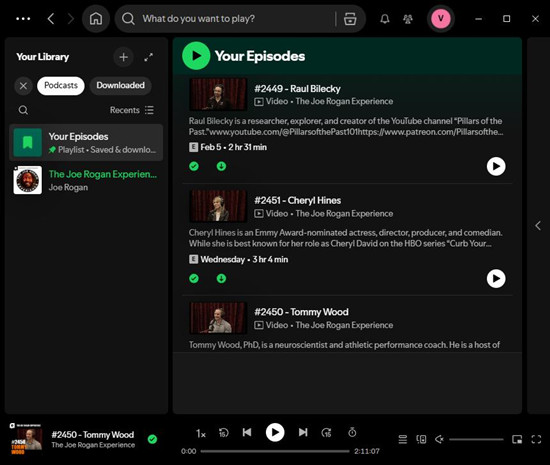This screenshot has width=550, height=465.
Task: Open the Home page
Action: tap(96, 19)
